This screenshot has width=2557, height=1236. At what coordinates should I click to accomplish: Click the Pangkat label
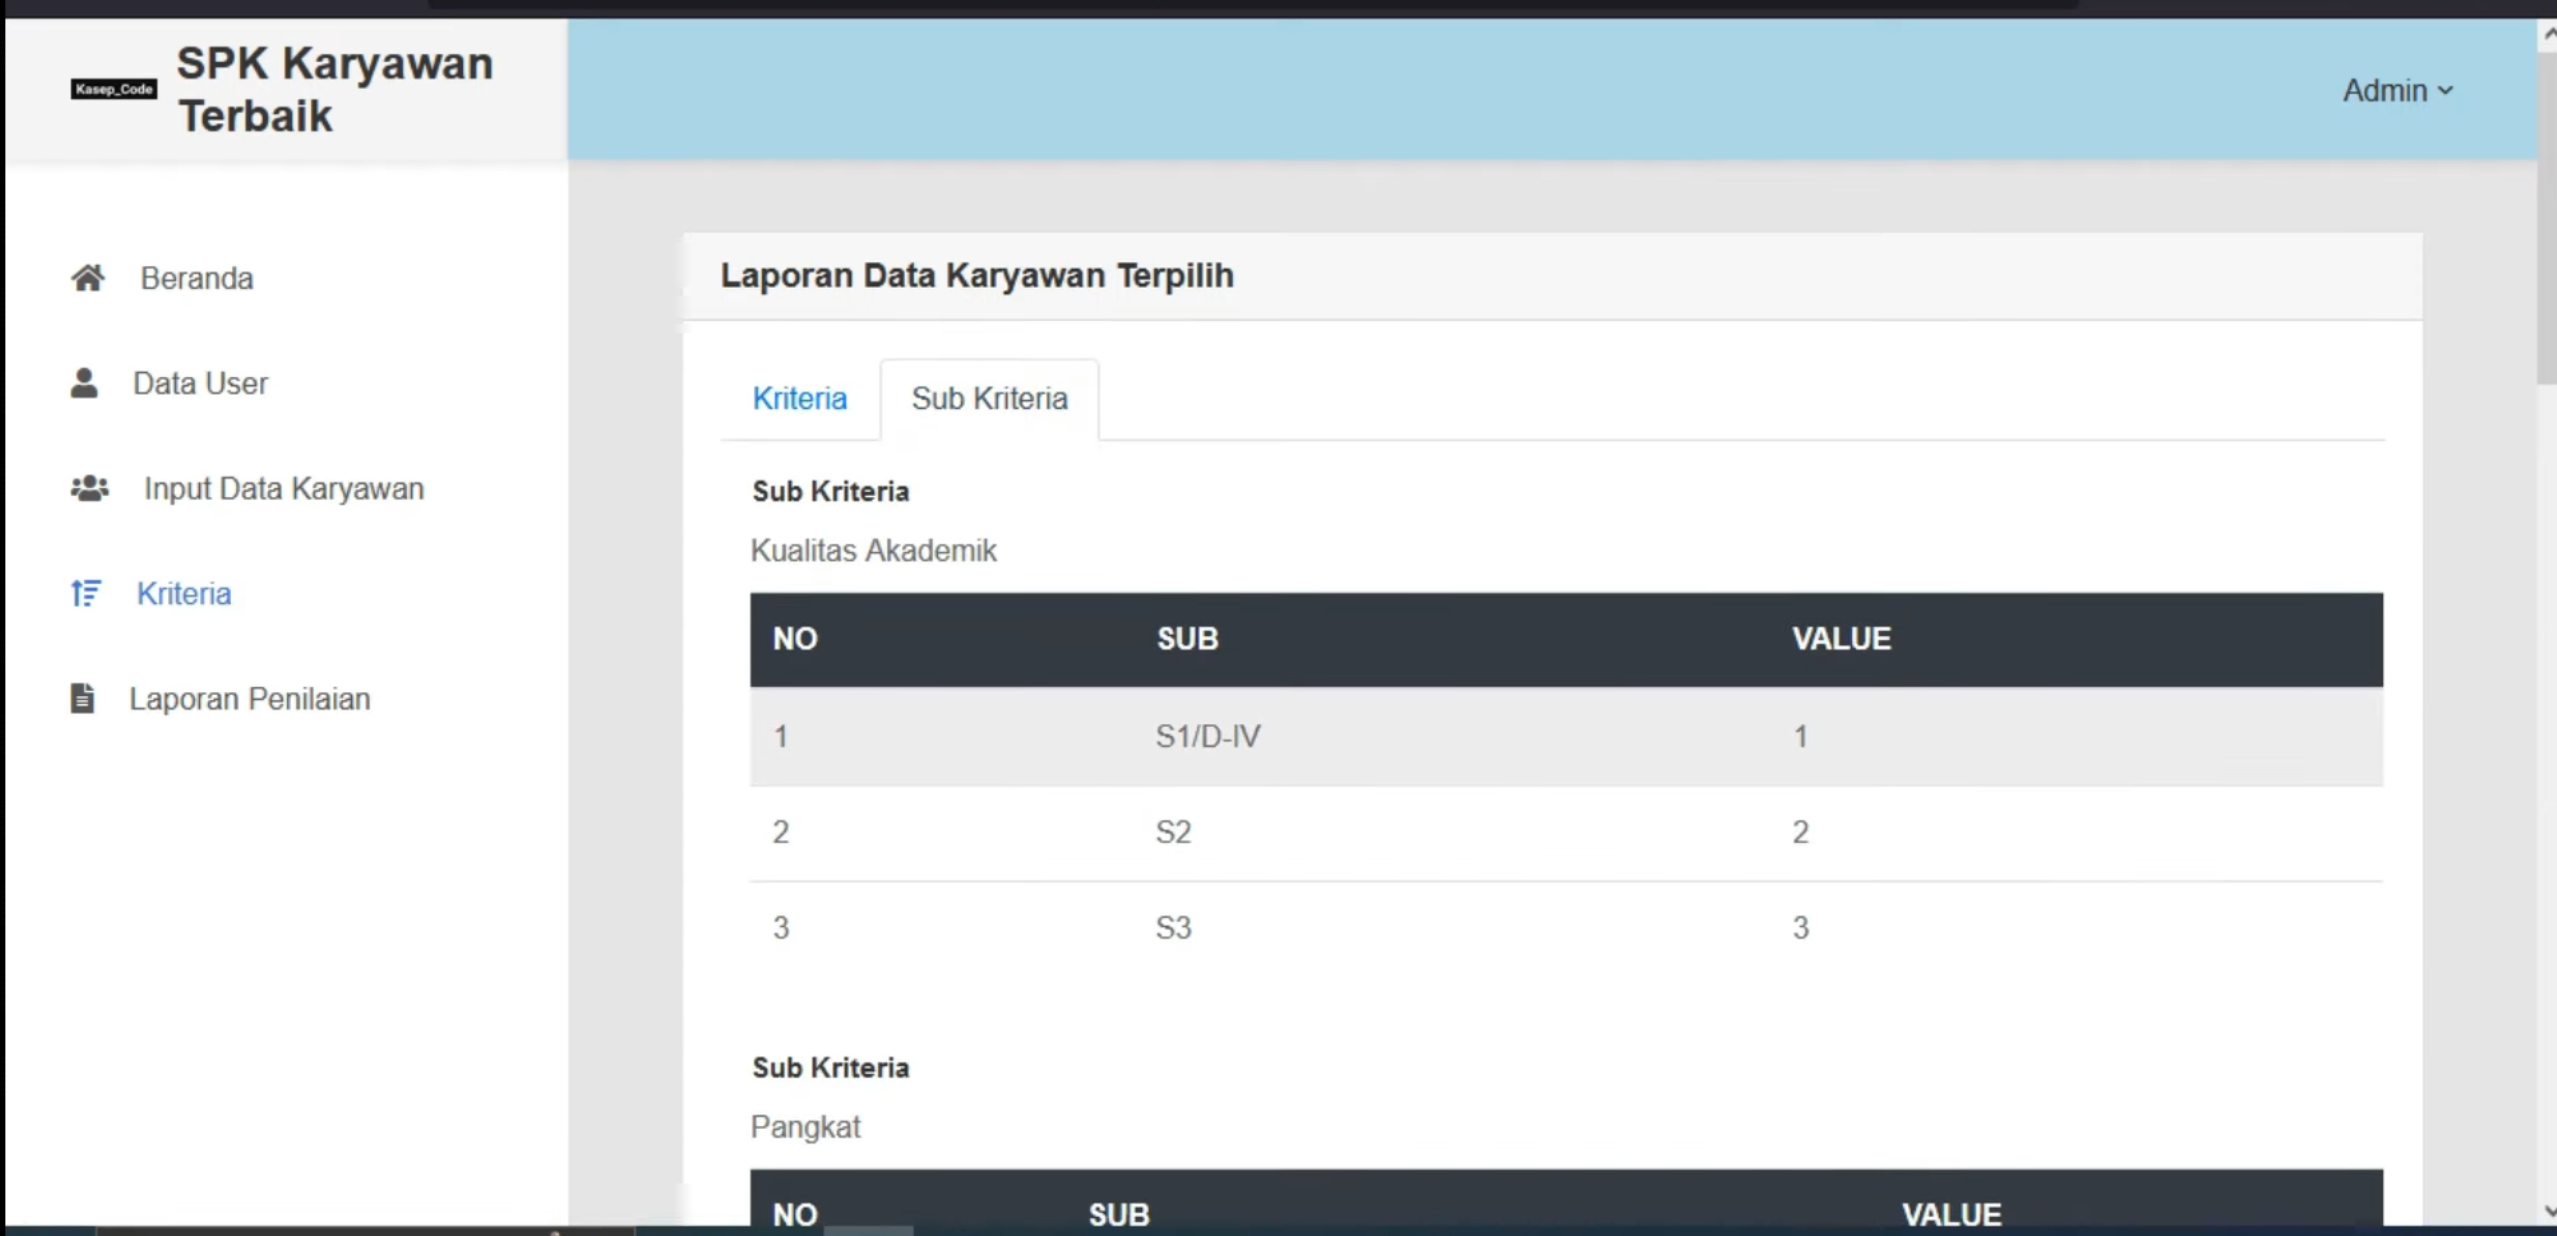click(805, 1126)
